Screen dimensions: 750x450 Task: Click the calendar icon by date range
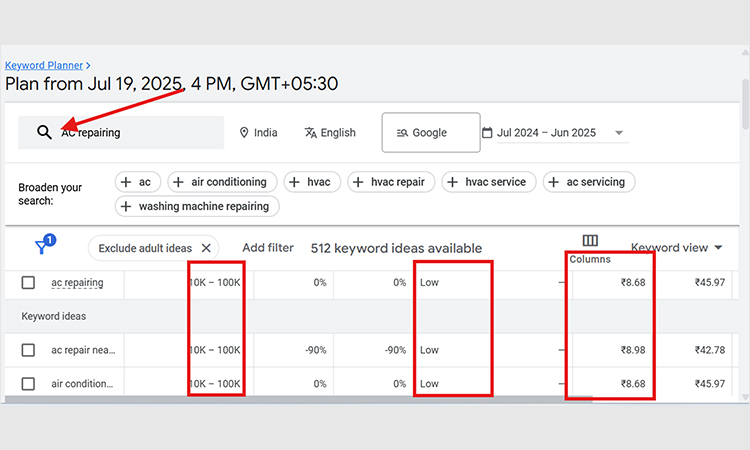coord(487,132)
